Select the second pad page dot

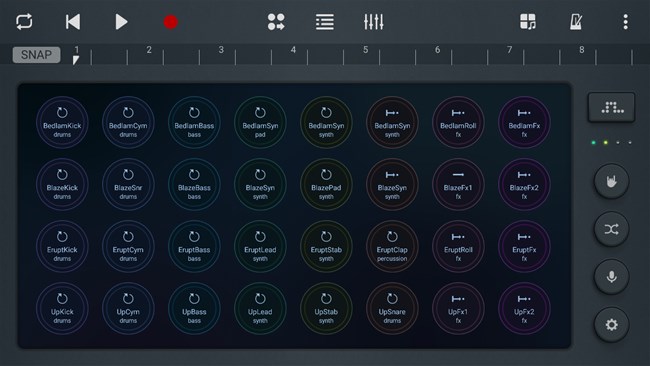pyautogui.click(x=606, y=143)
